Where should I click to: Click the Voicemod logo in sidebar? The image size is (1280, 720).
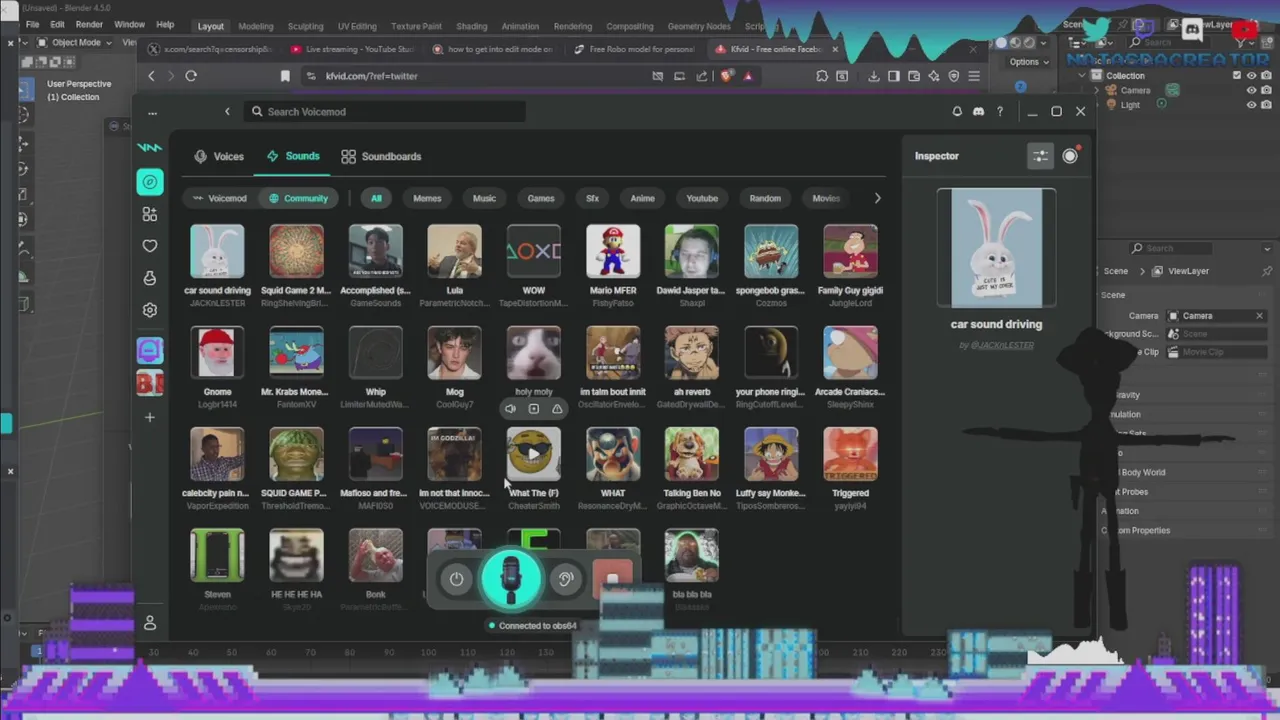pyautogui.click(x=150, y=148)
